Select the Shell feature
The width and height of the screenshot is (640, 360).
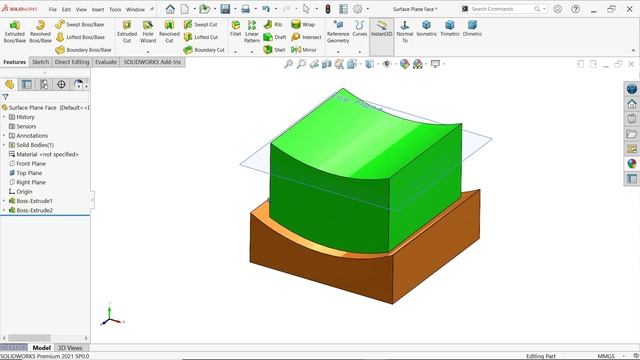274,50
